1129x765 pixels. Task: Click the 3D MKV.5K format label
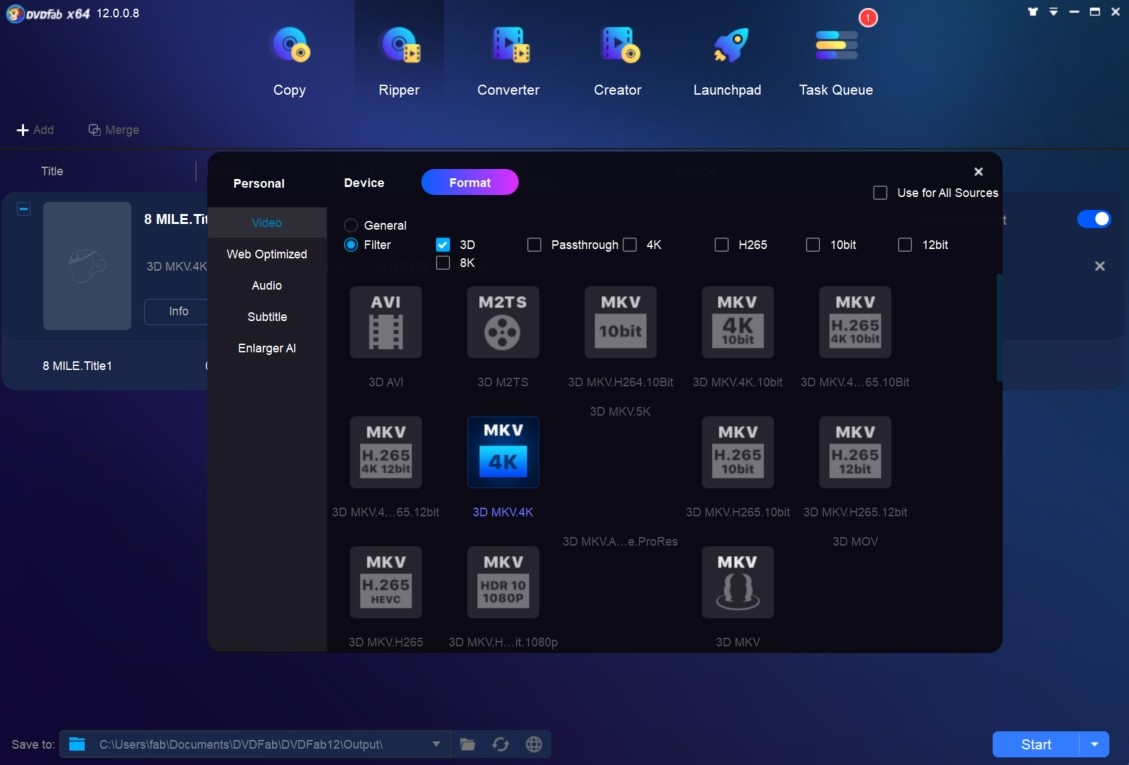(620, 411)
